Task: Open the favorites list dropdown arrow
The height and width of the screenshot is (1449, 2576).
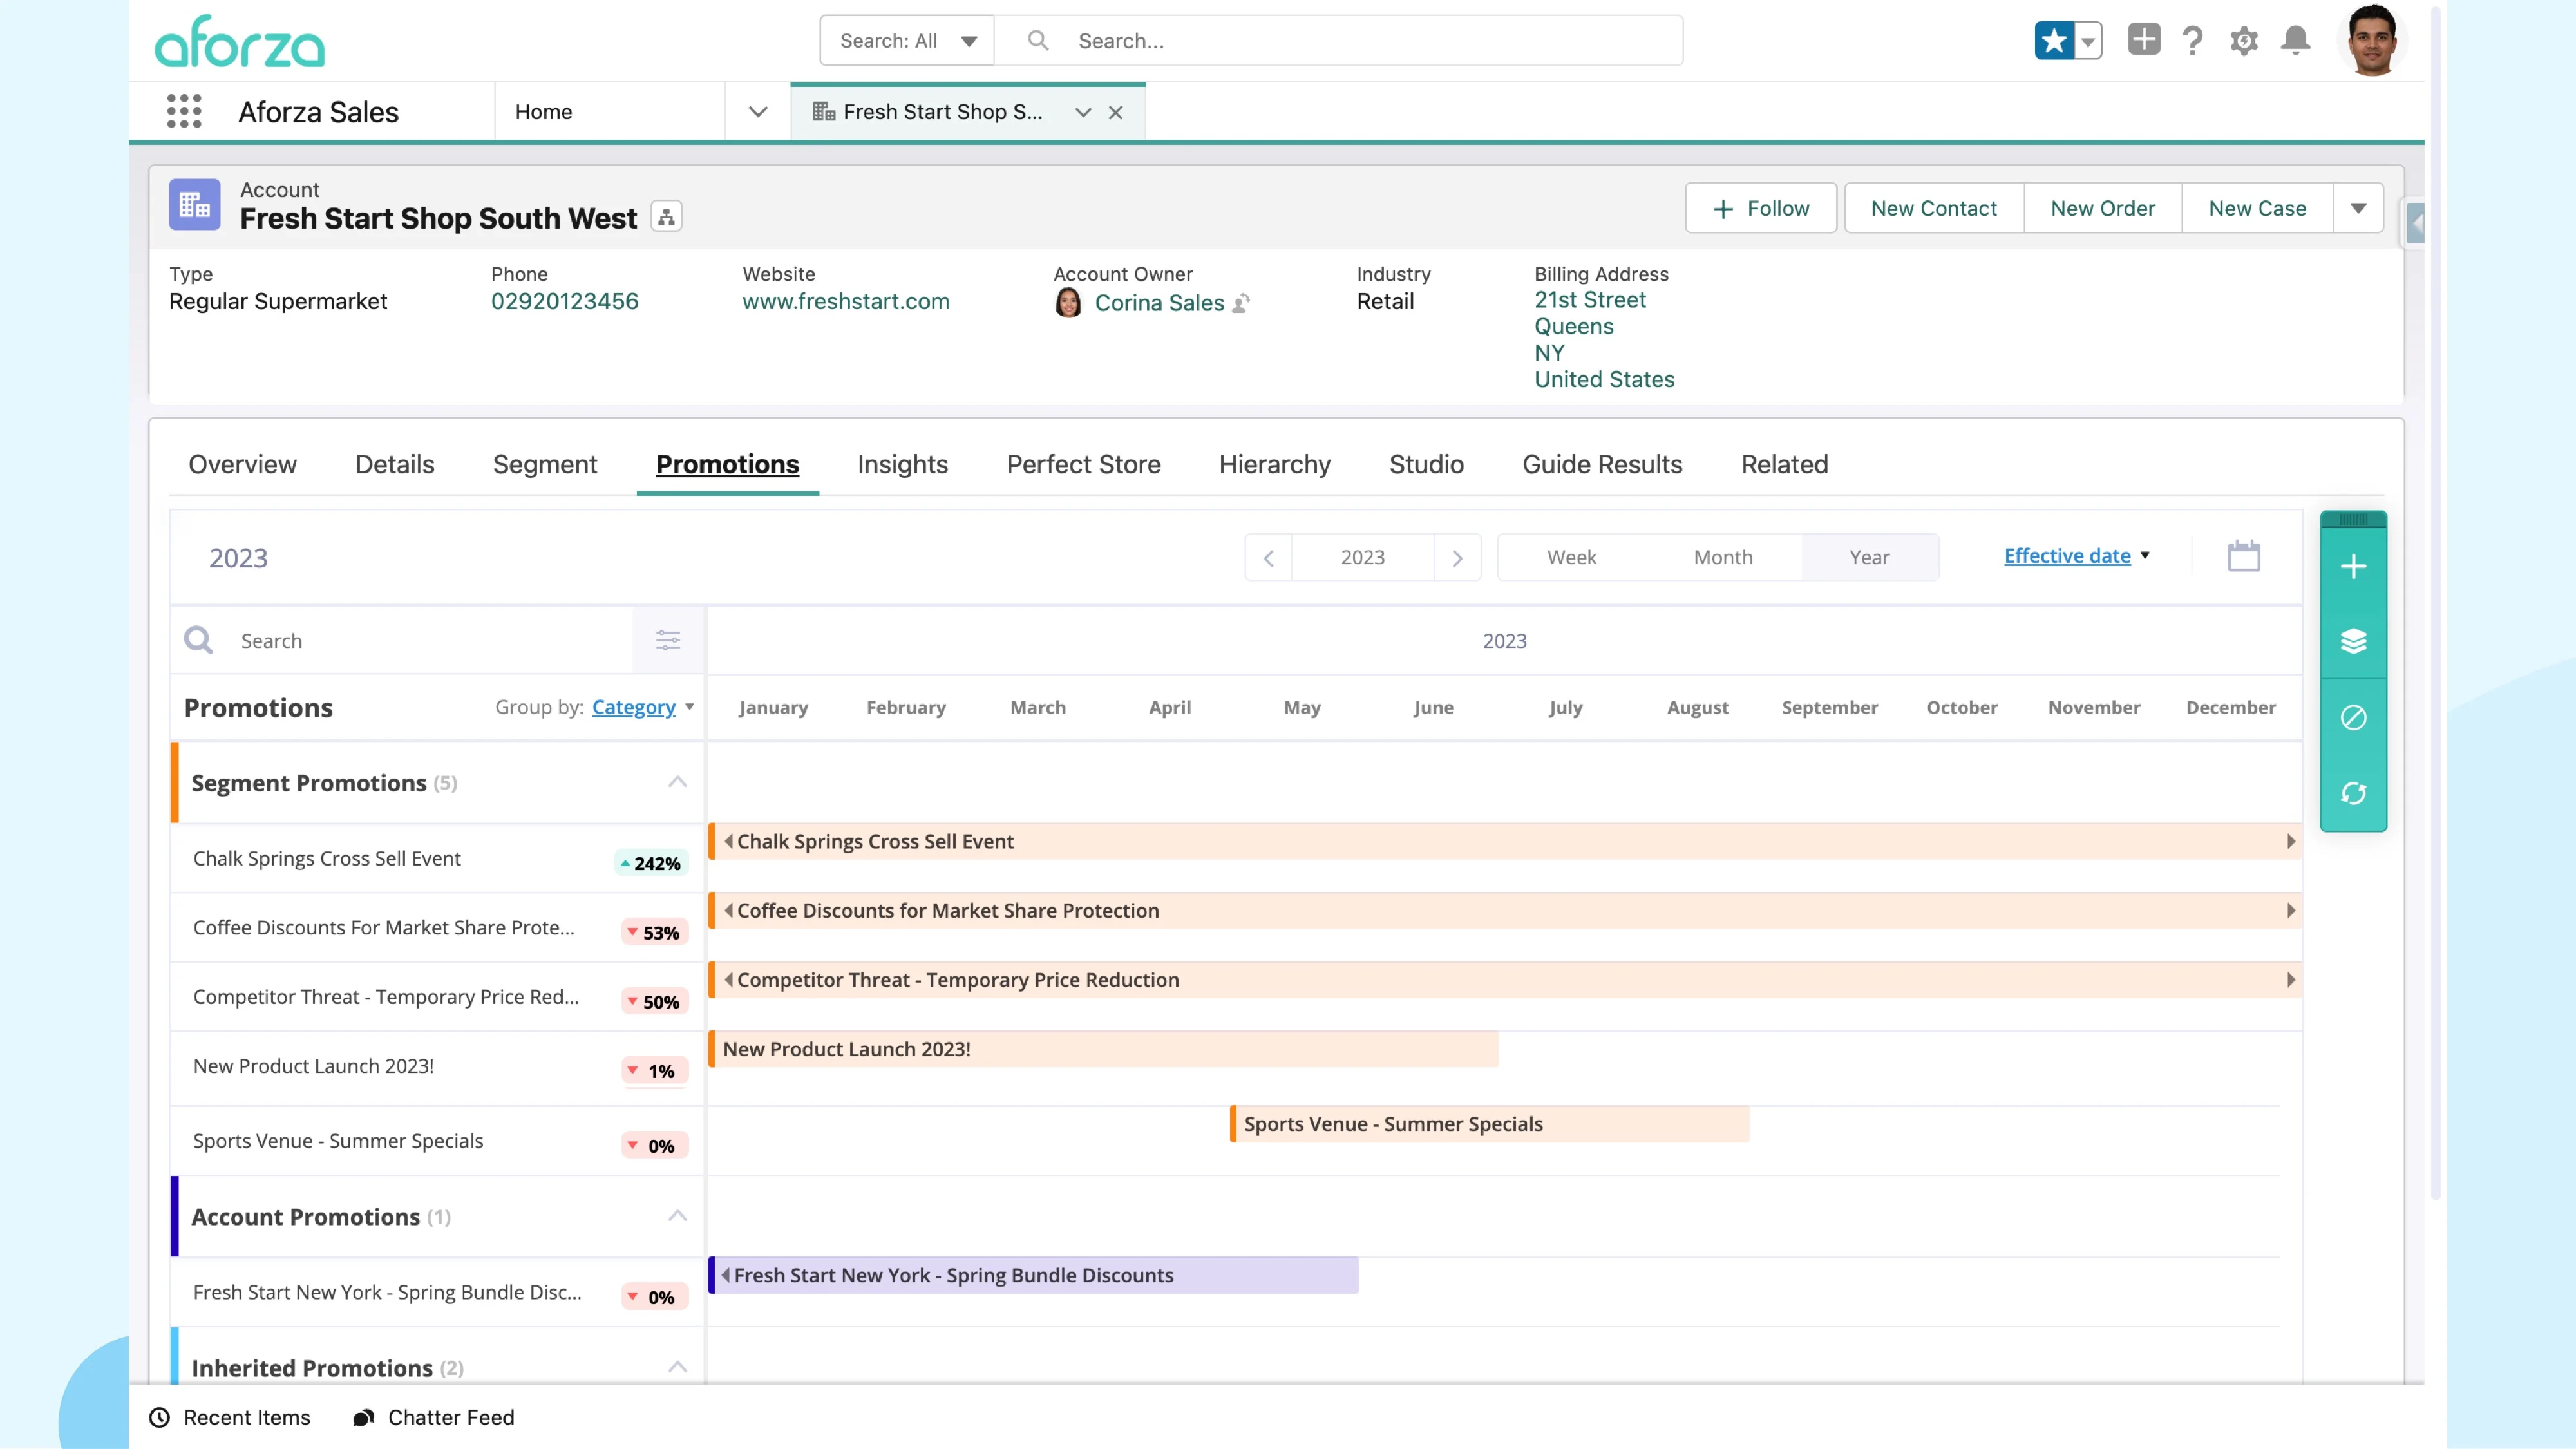Action: [2088, 41]
